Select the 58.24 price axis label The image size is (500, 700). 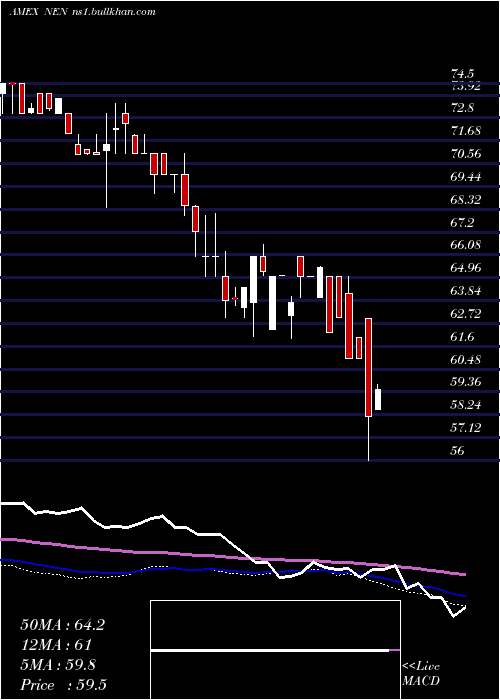point(466,405)
